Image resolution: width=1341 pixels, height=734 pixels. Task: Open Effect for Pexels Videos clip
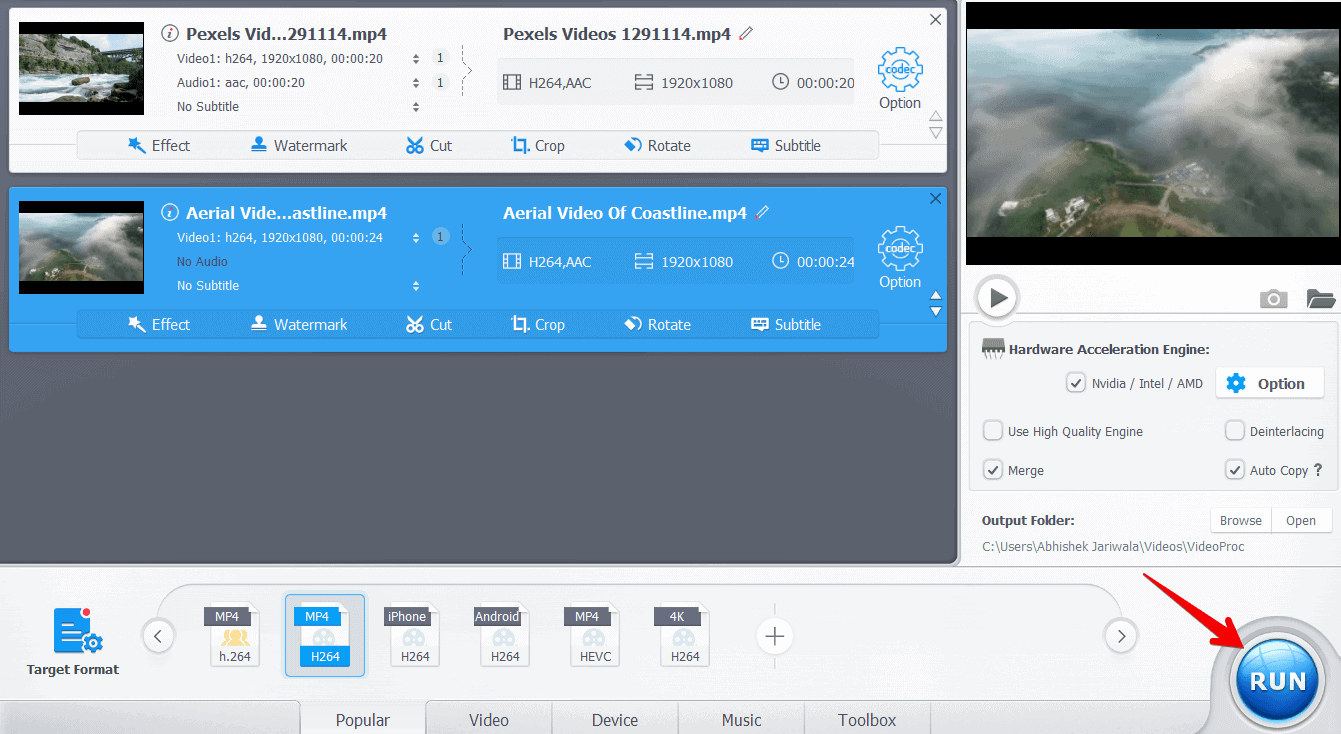[159, 145]
